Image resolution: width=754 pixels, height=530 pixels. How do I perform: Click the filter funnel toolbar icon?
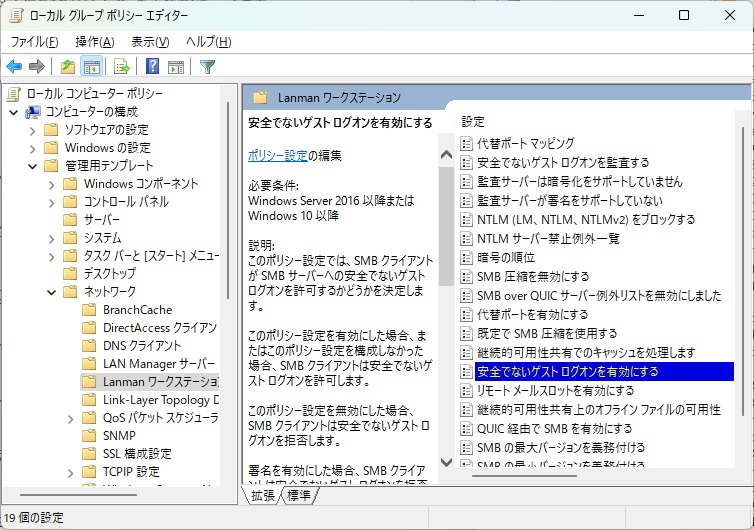[207, 67]
